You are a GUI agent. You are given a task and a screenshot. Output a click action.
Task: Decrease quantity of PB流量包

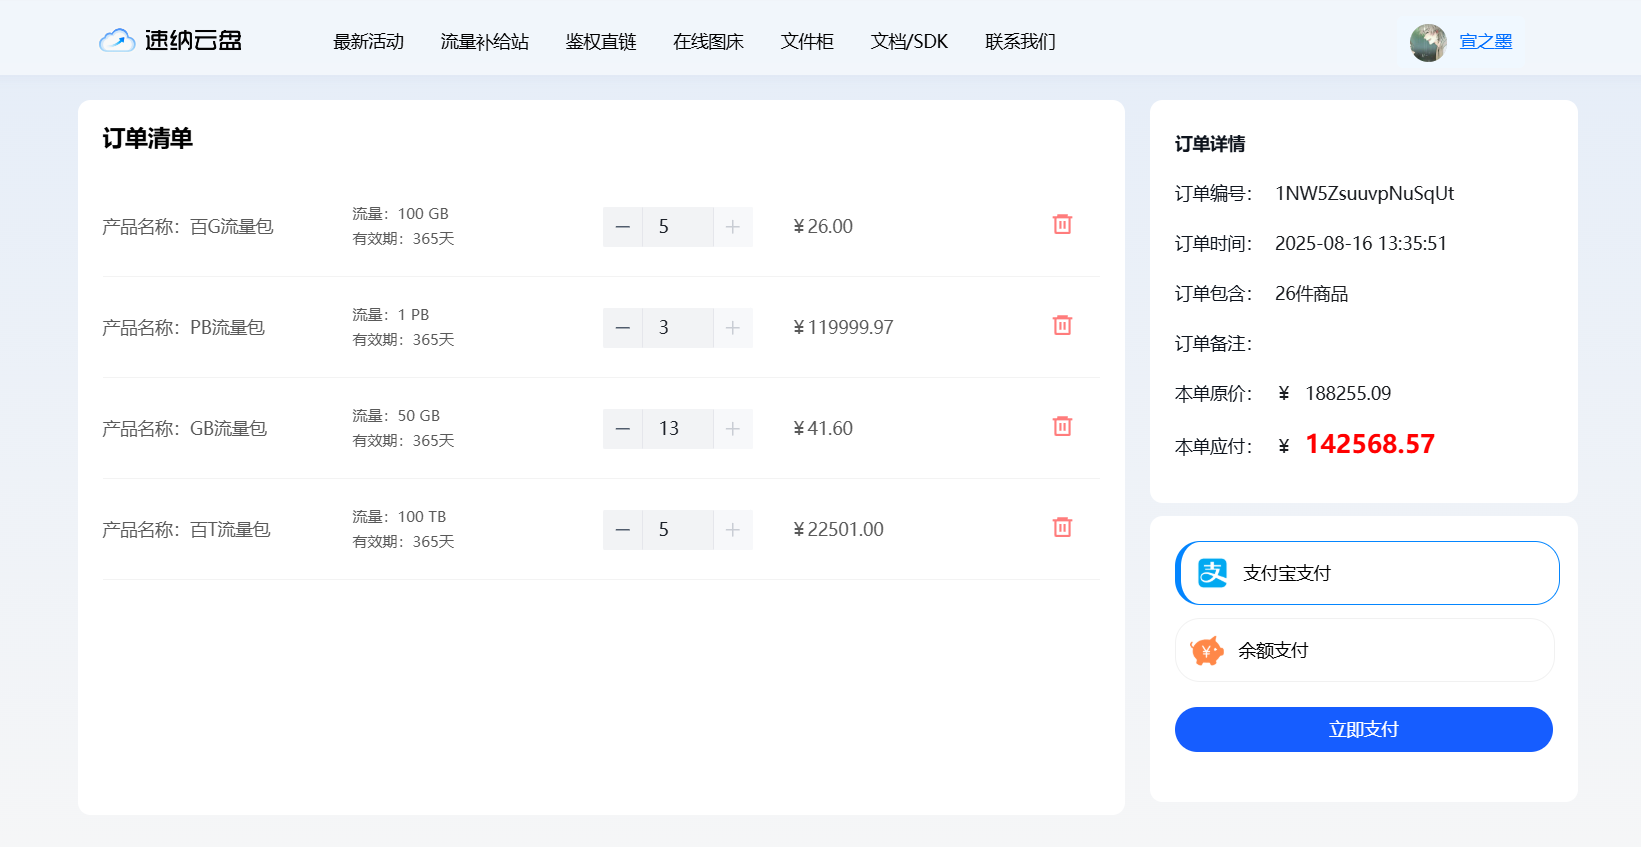point(623,328)
